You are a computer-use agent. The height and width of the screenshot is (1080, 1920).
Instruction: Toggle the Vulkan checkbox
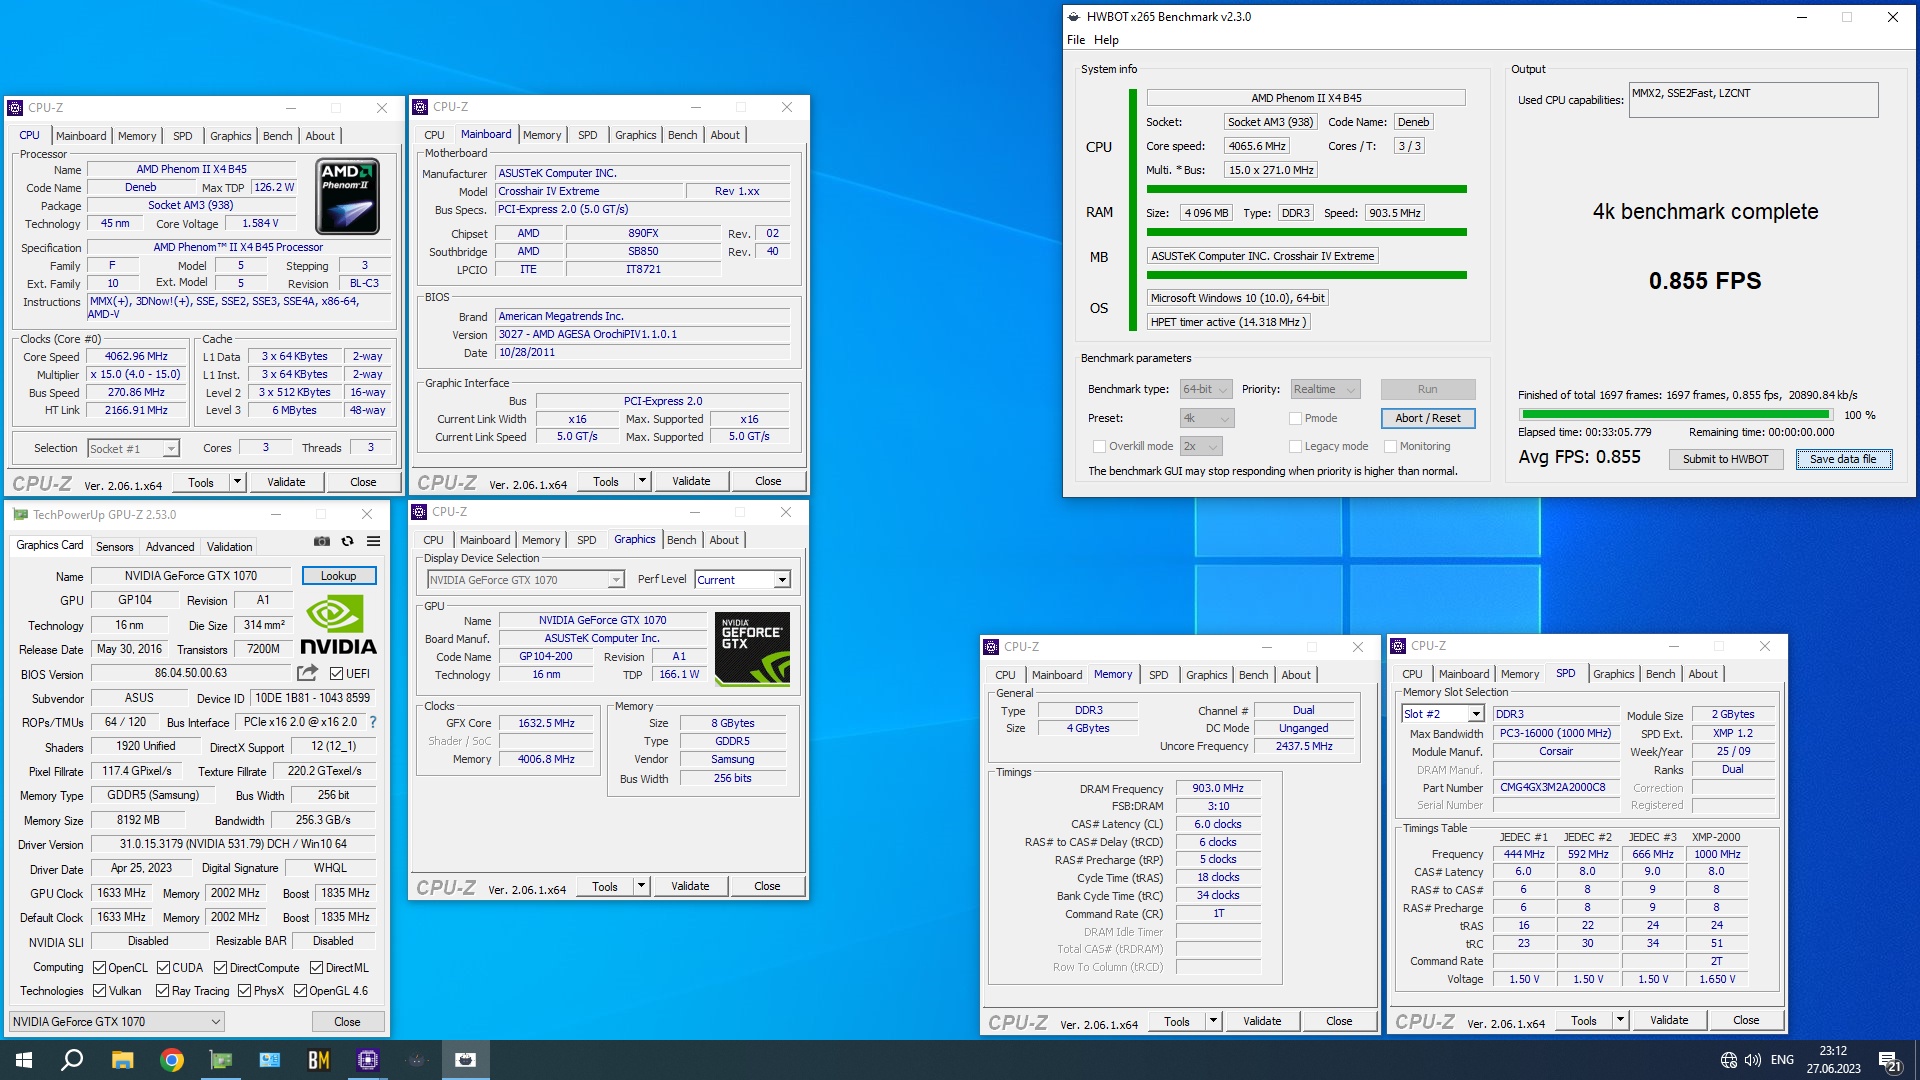tap(99, 991)
